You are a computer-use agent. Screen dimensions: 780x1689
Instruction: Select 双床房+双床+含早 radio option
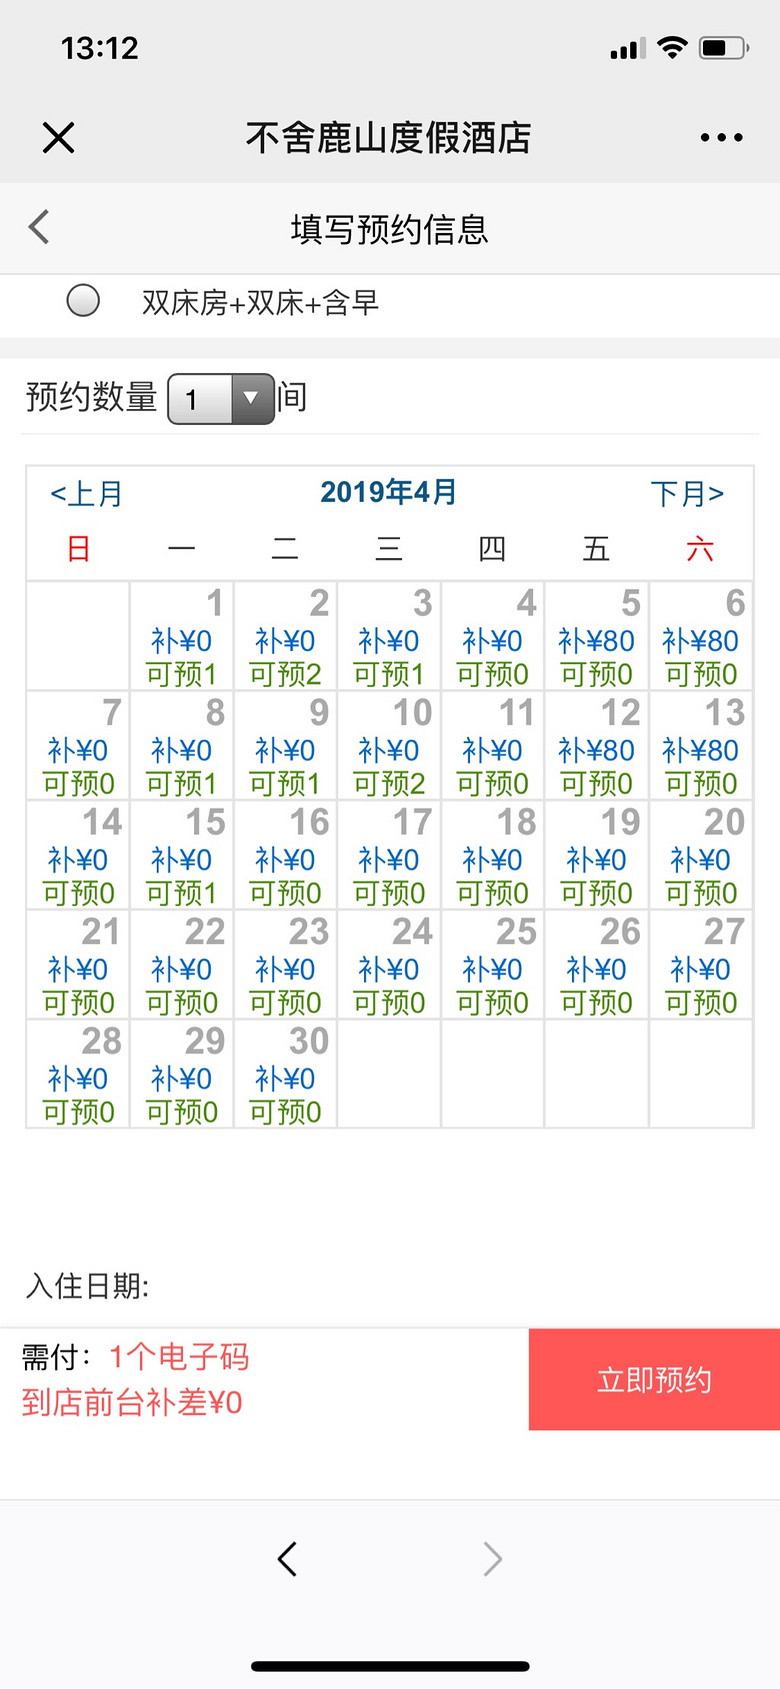[x=83, y=300]
